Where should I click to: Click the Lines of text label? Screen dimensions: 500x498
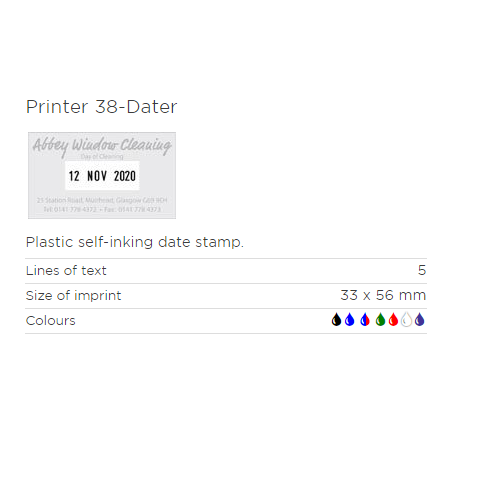[66, 271]
